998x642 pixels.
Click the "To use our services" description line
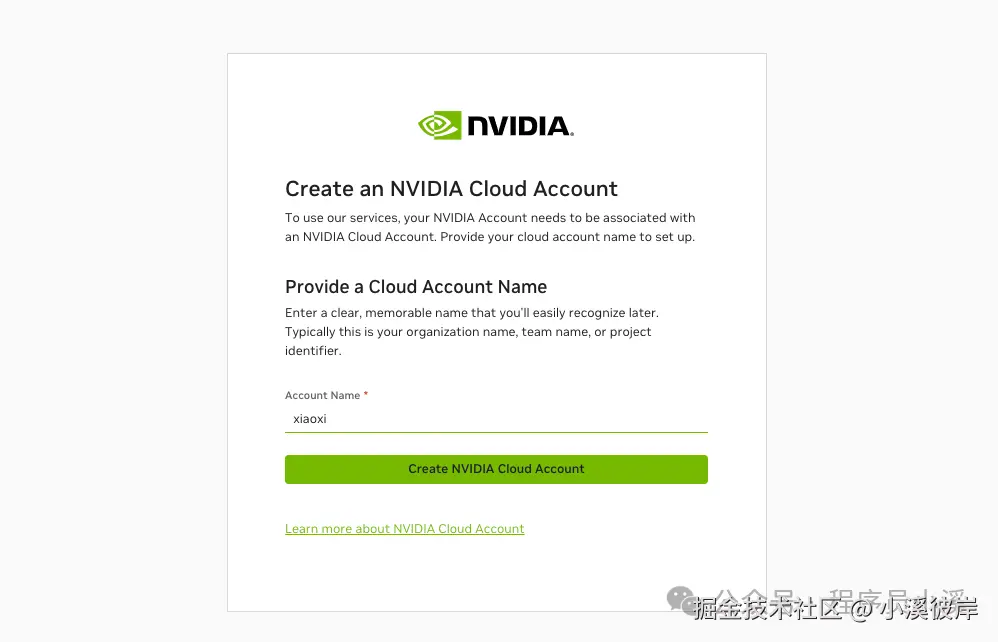[490, 218]
